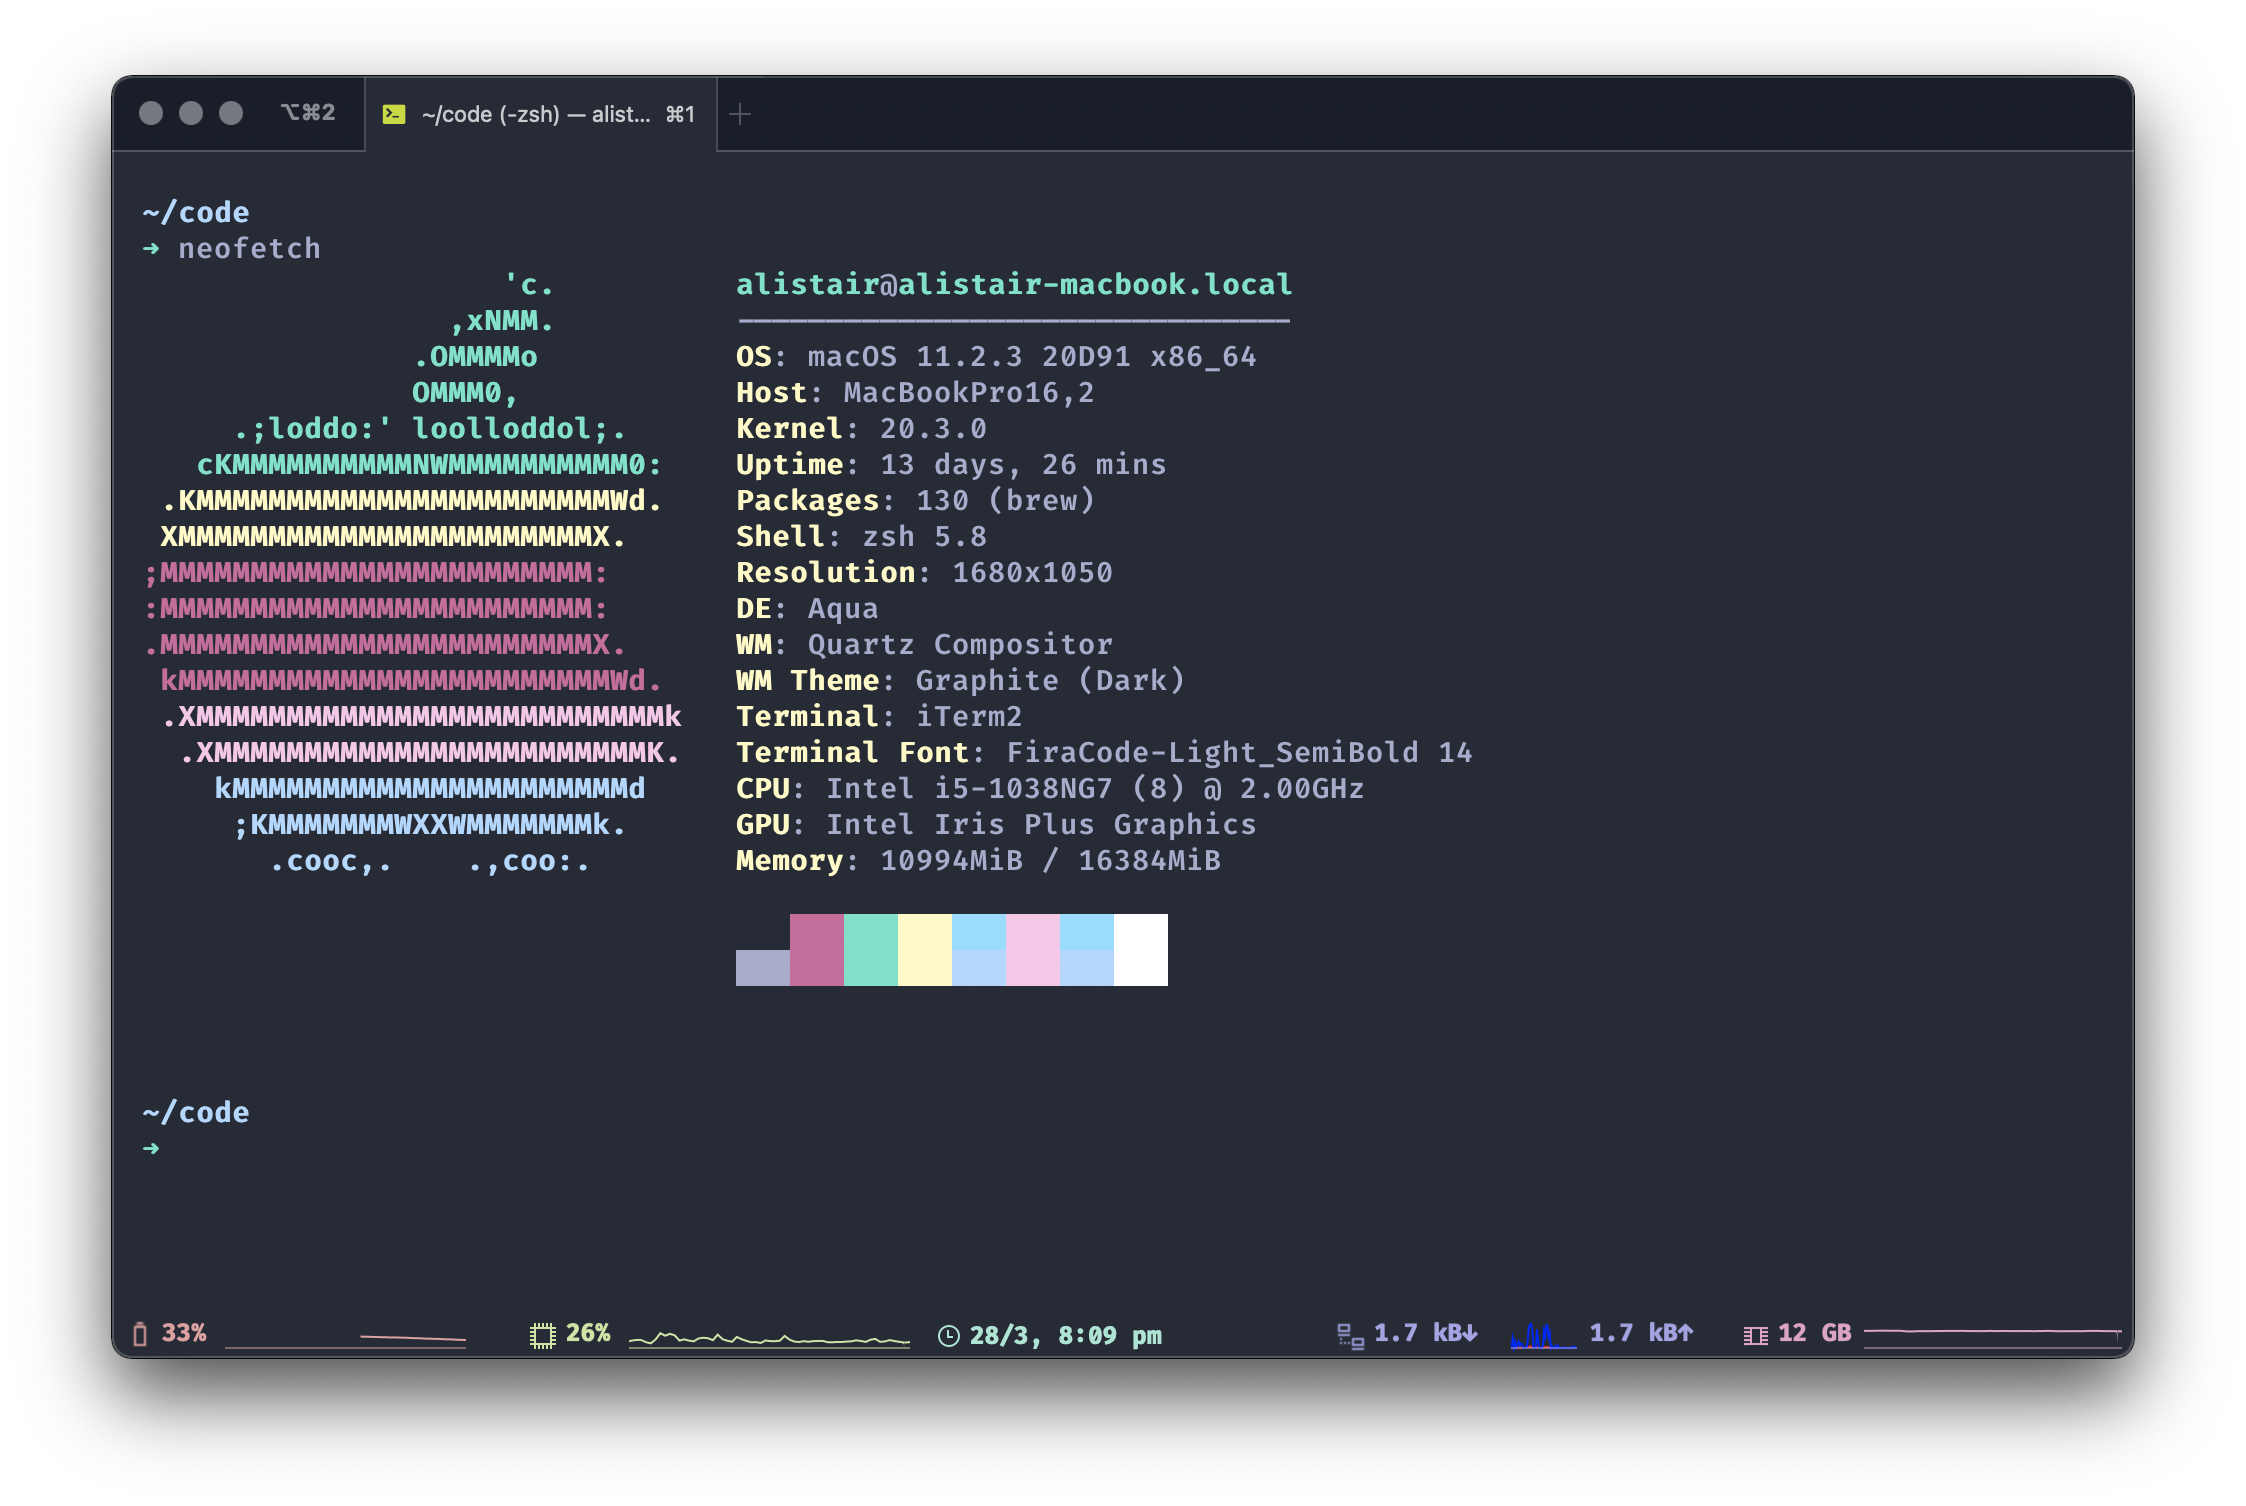Click the CPU chip icon
This screenshot has height=1506, width=2246.
point(542,1335)
